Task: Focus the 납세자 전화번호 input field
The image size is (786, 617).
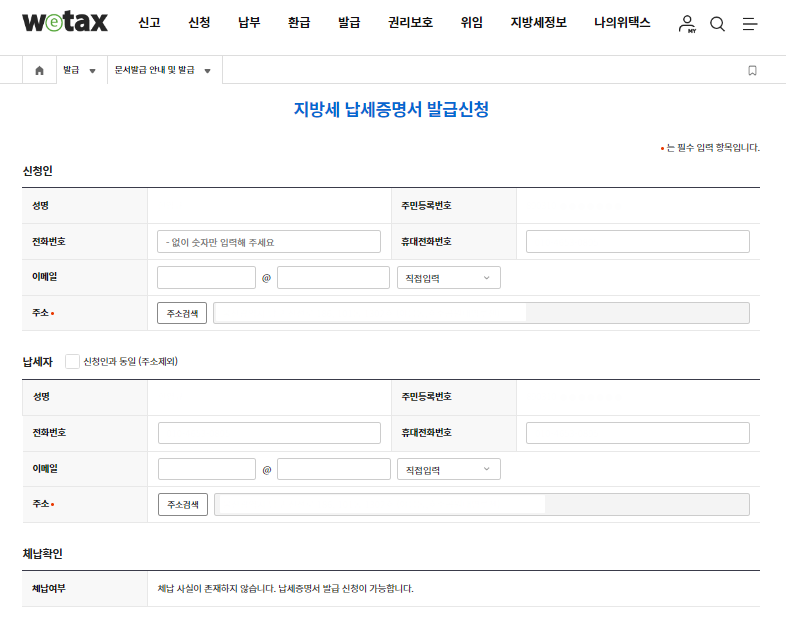Action: click(269, 433)
